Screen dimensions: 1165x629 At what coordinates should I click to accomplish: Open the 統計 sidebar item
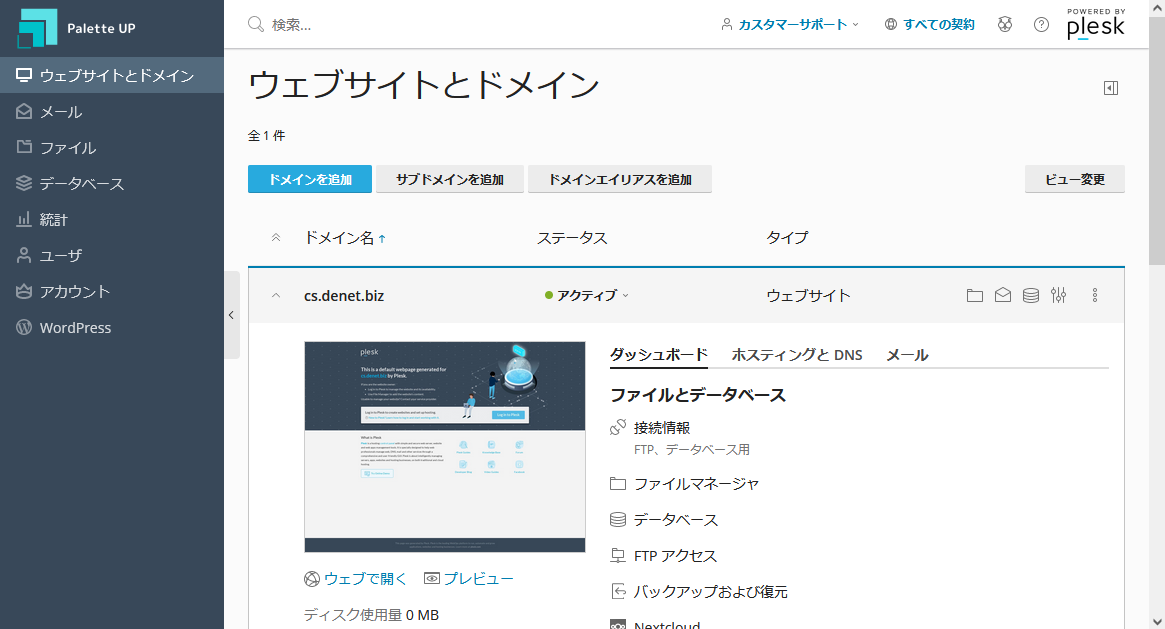tap(111, 219)
